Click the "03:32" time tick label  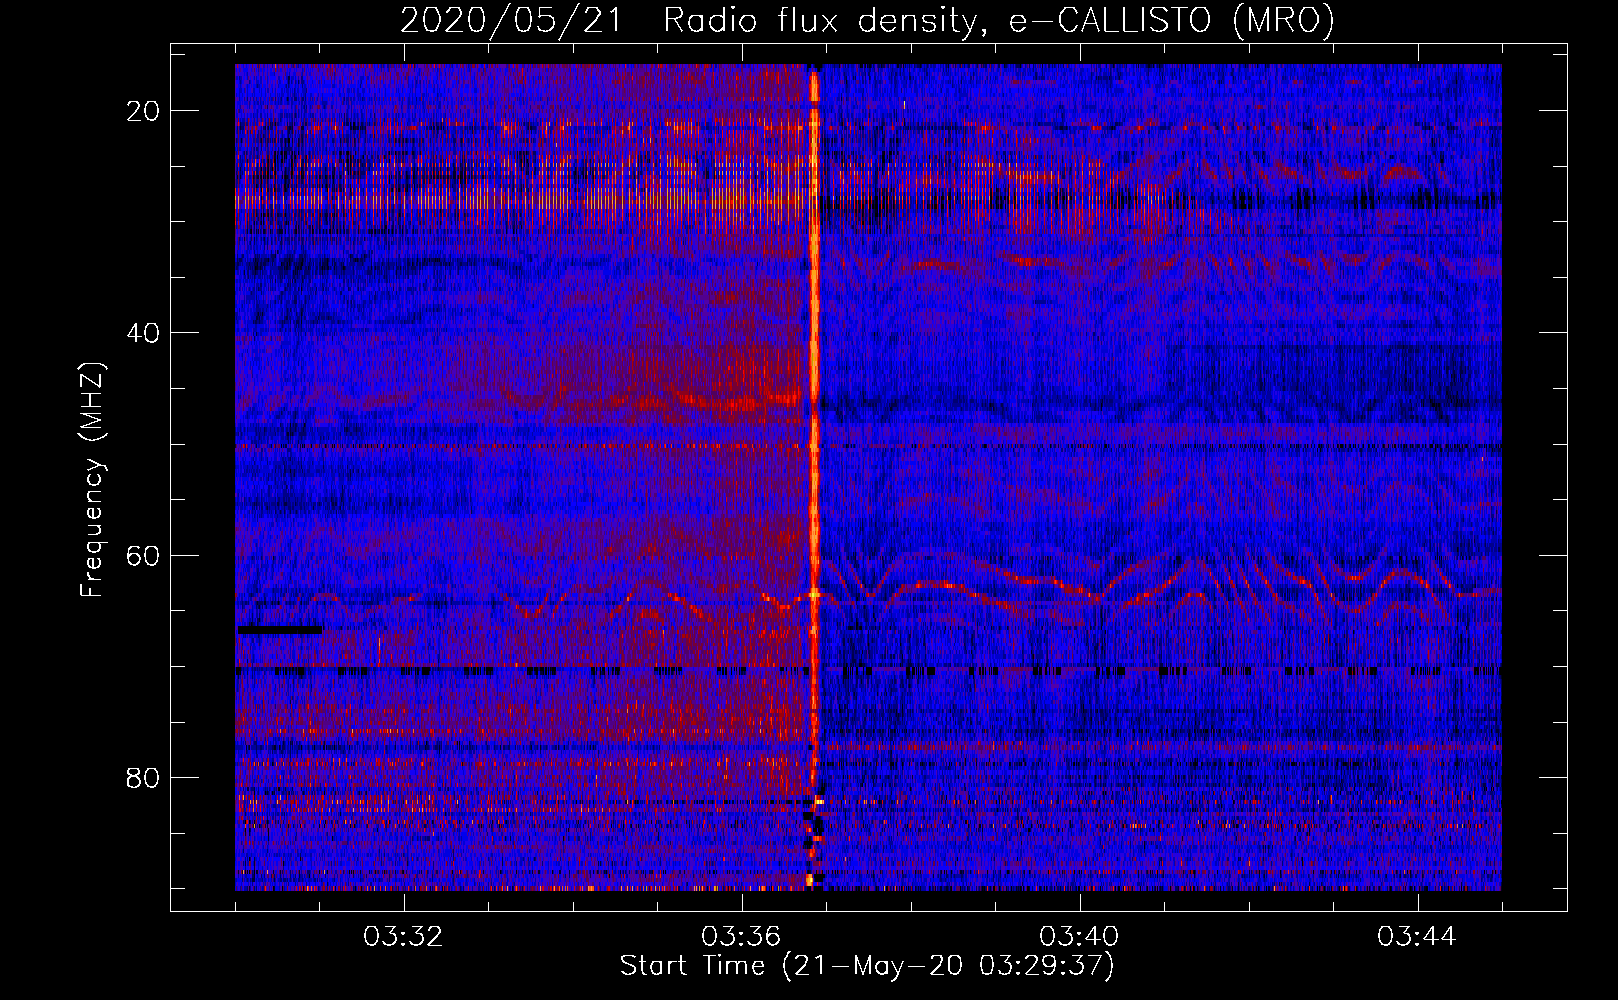404,938
